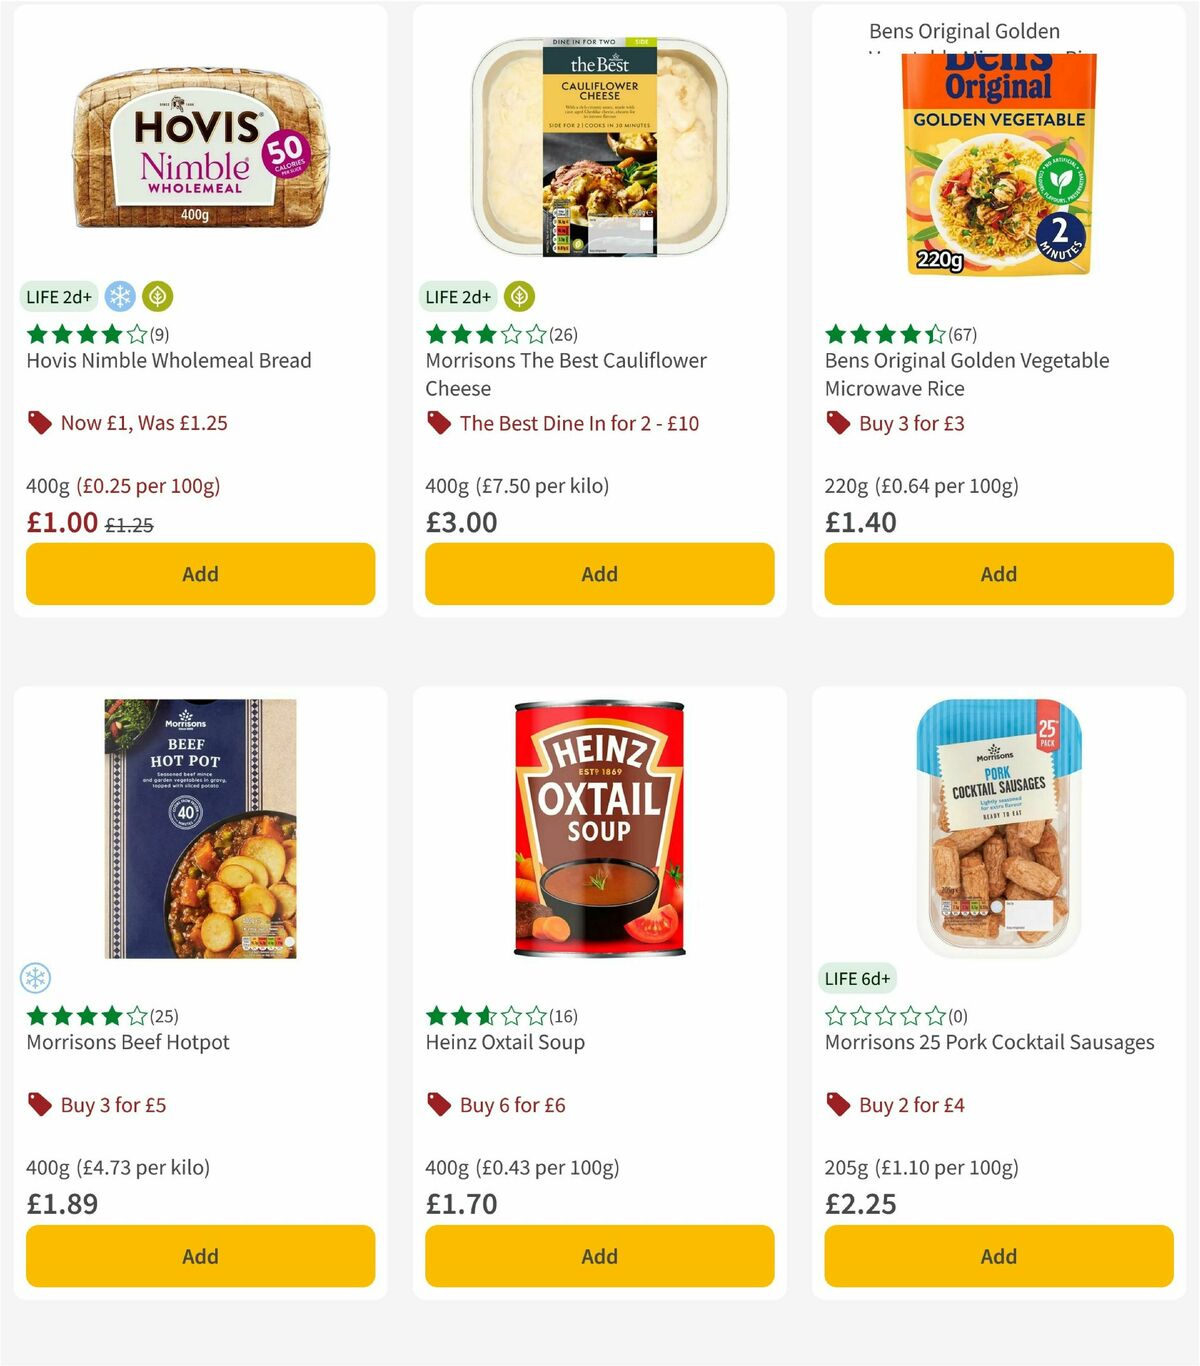This screenshot has width=1200, height=1366.
Task: Toggle the LIFE 2d+ badge on Hovis bread
Action: coord(56,296)
